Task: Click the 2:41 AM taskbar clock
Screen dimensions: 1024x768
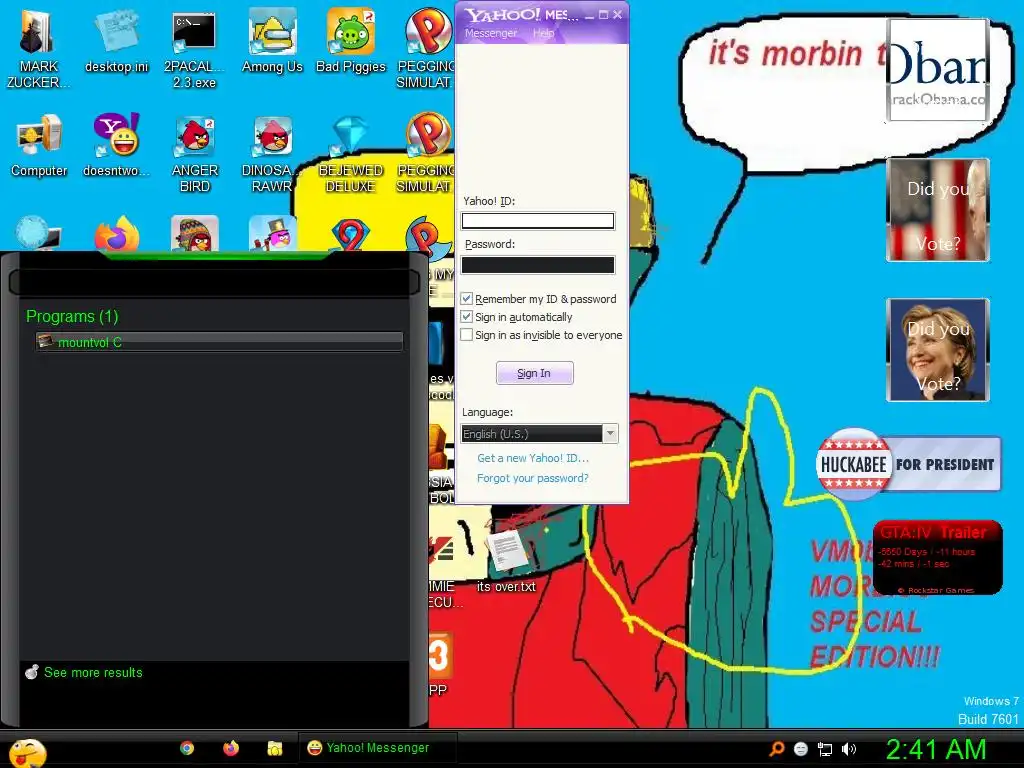Action: pos(935,750)
